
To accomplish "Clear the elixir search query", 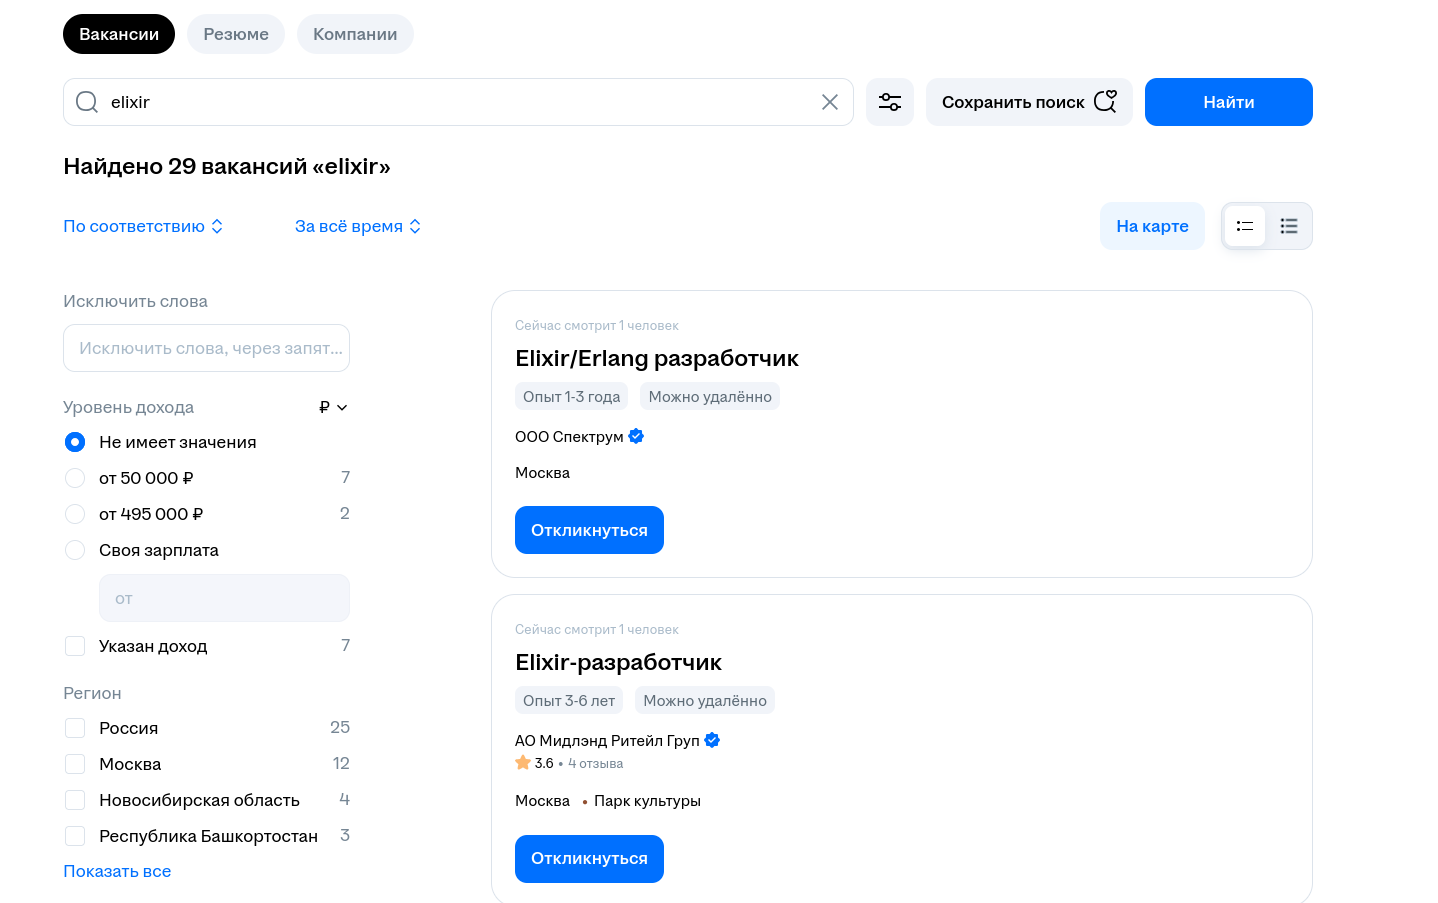I will 829,102.
